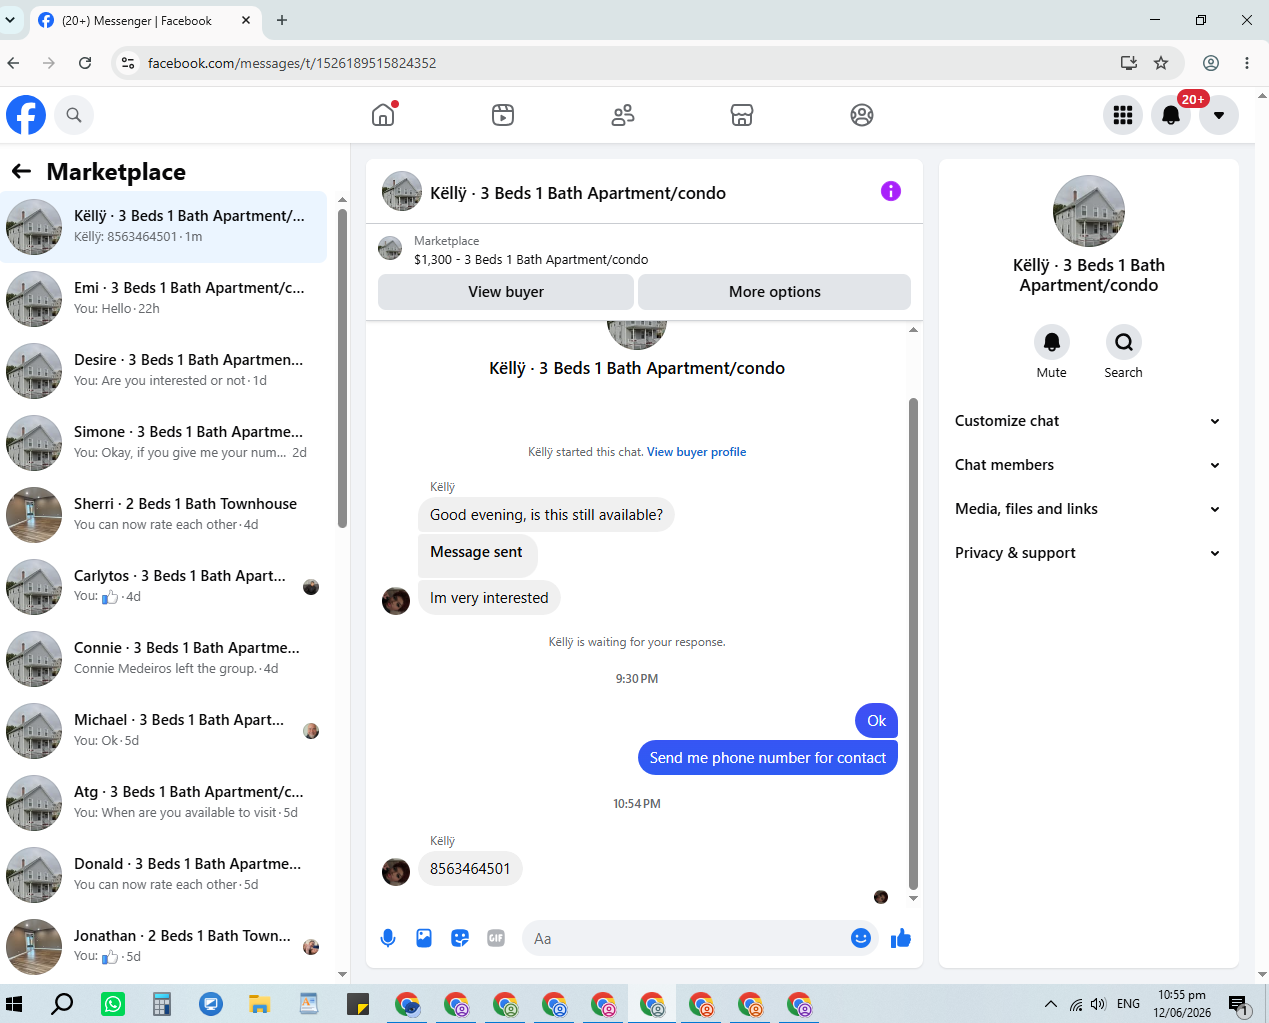Open the Sherri 2 Beds Townhouse chat
The image size is (1269, 1023).
pos(164,515)
